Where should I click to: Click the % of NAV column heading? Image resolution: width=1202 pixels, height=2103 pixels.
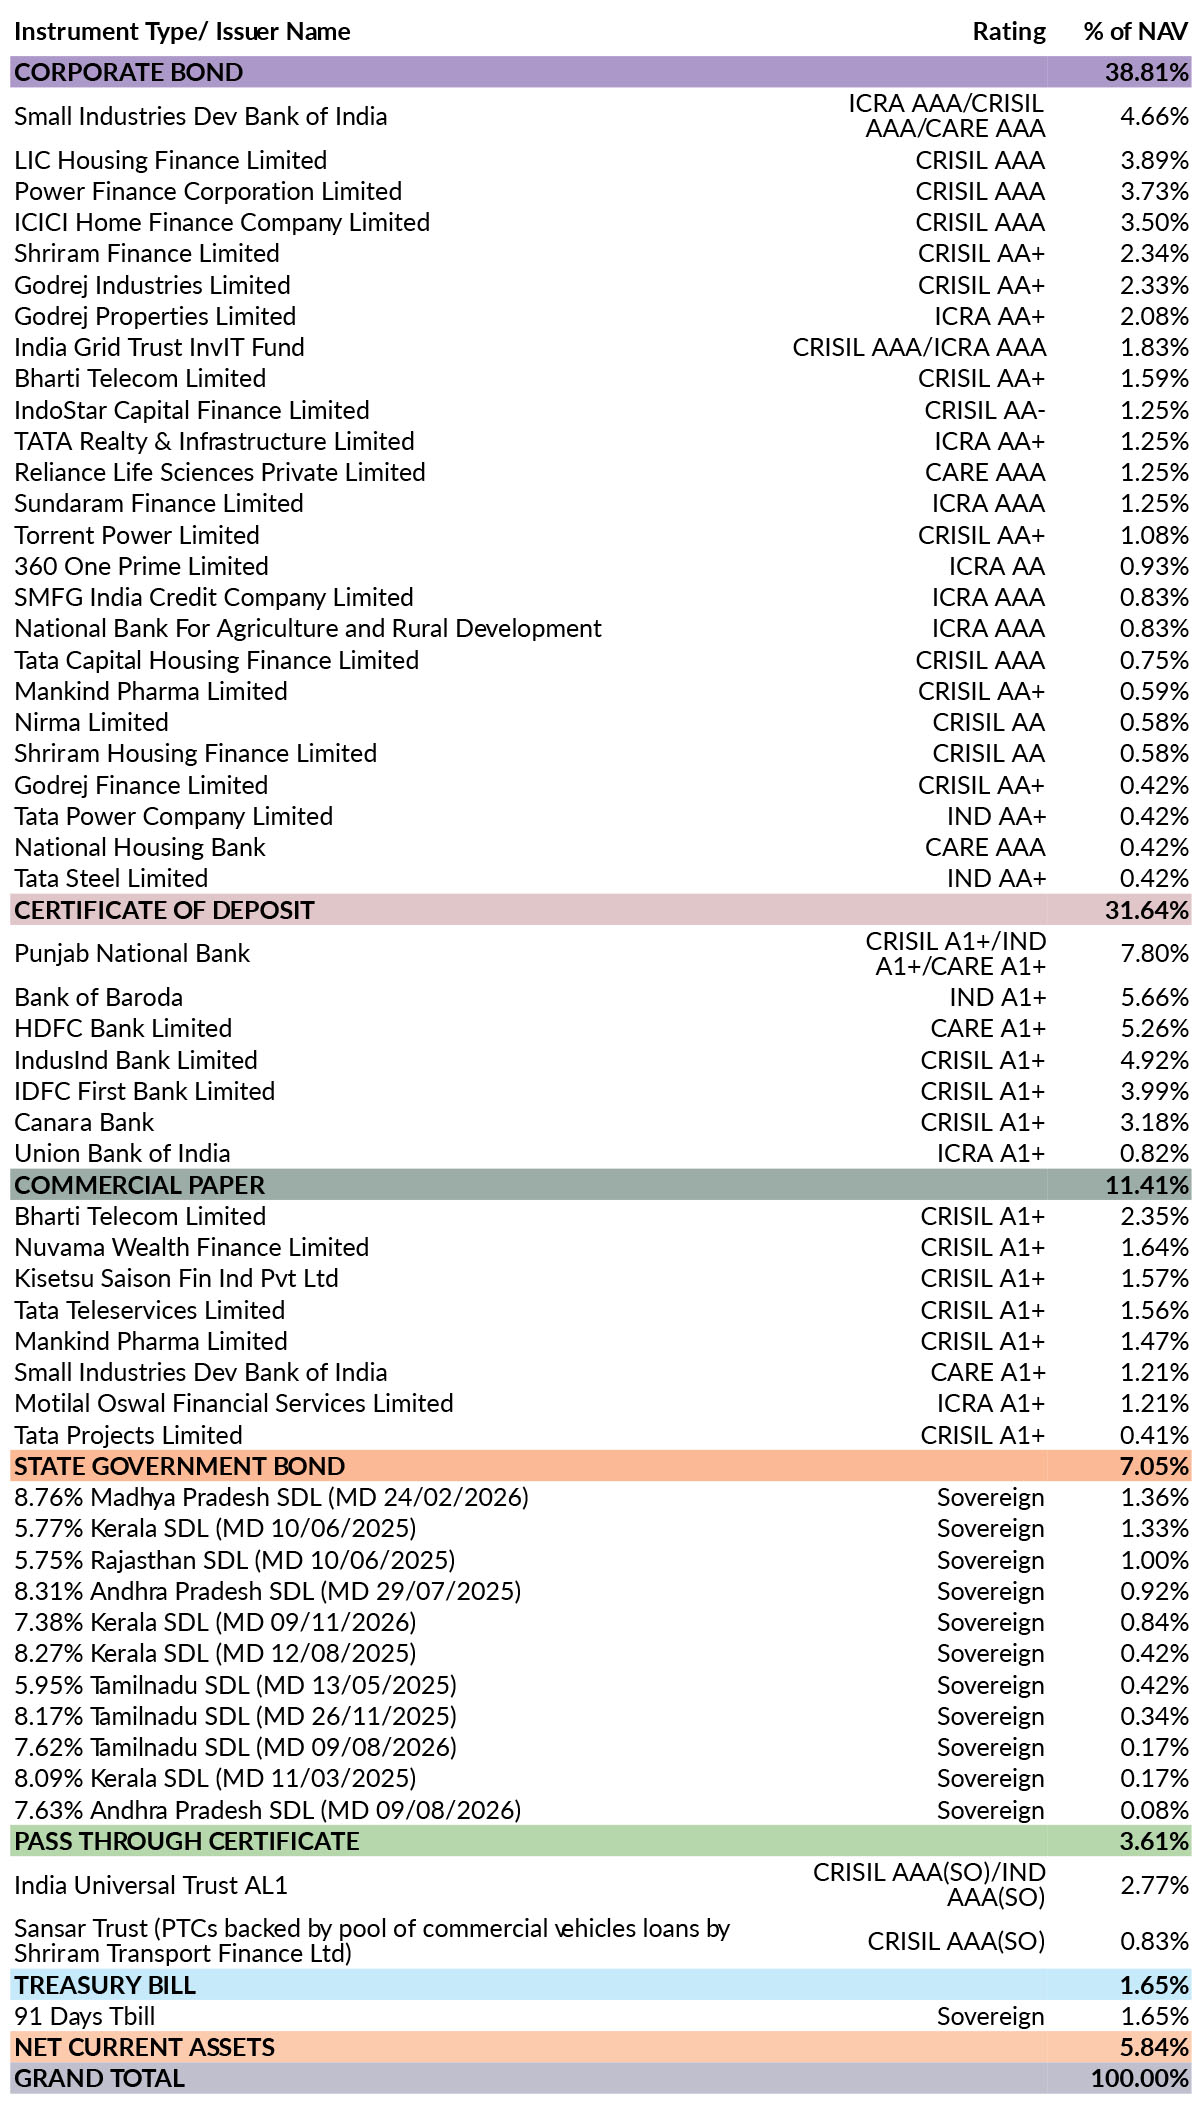[x=1136, y=32]
